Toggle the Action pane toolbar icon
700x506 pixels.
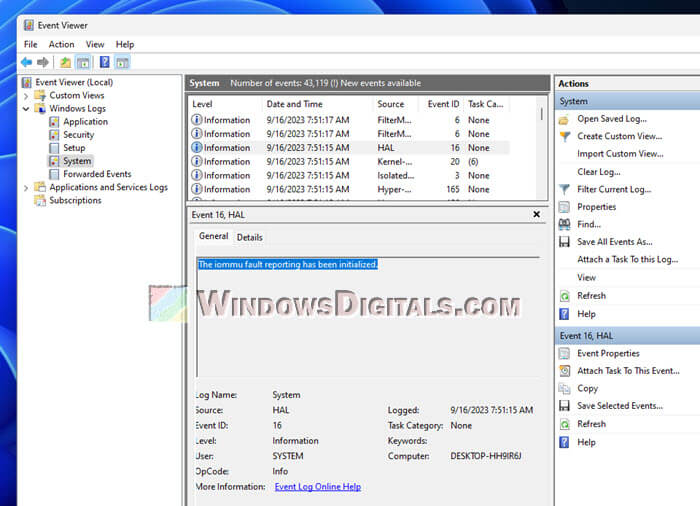tap(122, 63)
